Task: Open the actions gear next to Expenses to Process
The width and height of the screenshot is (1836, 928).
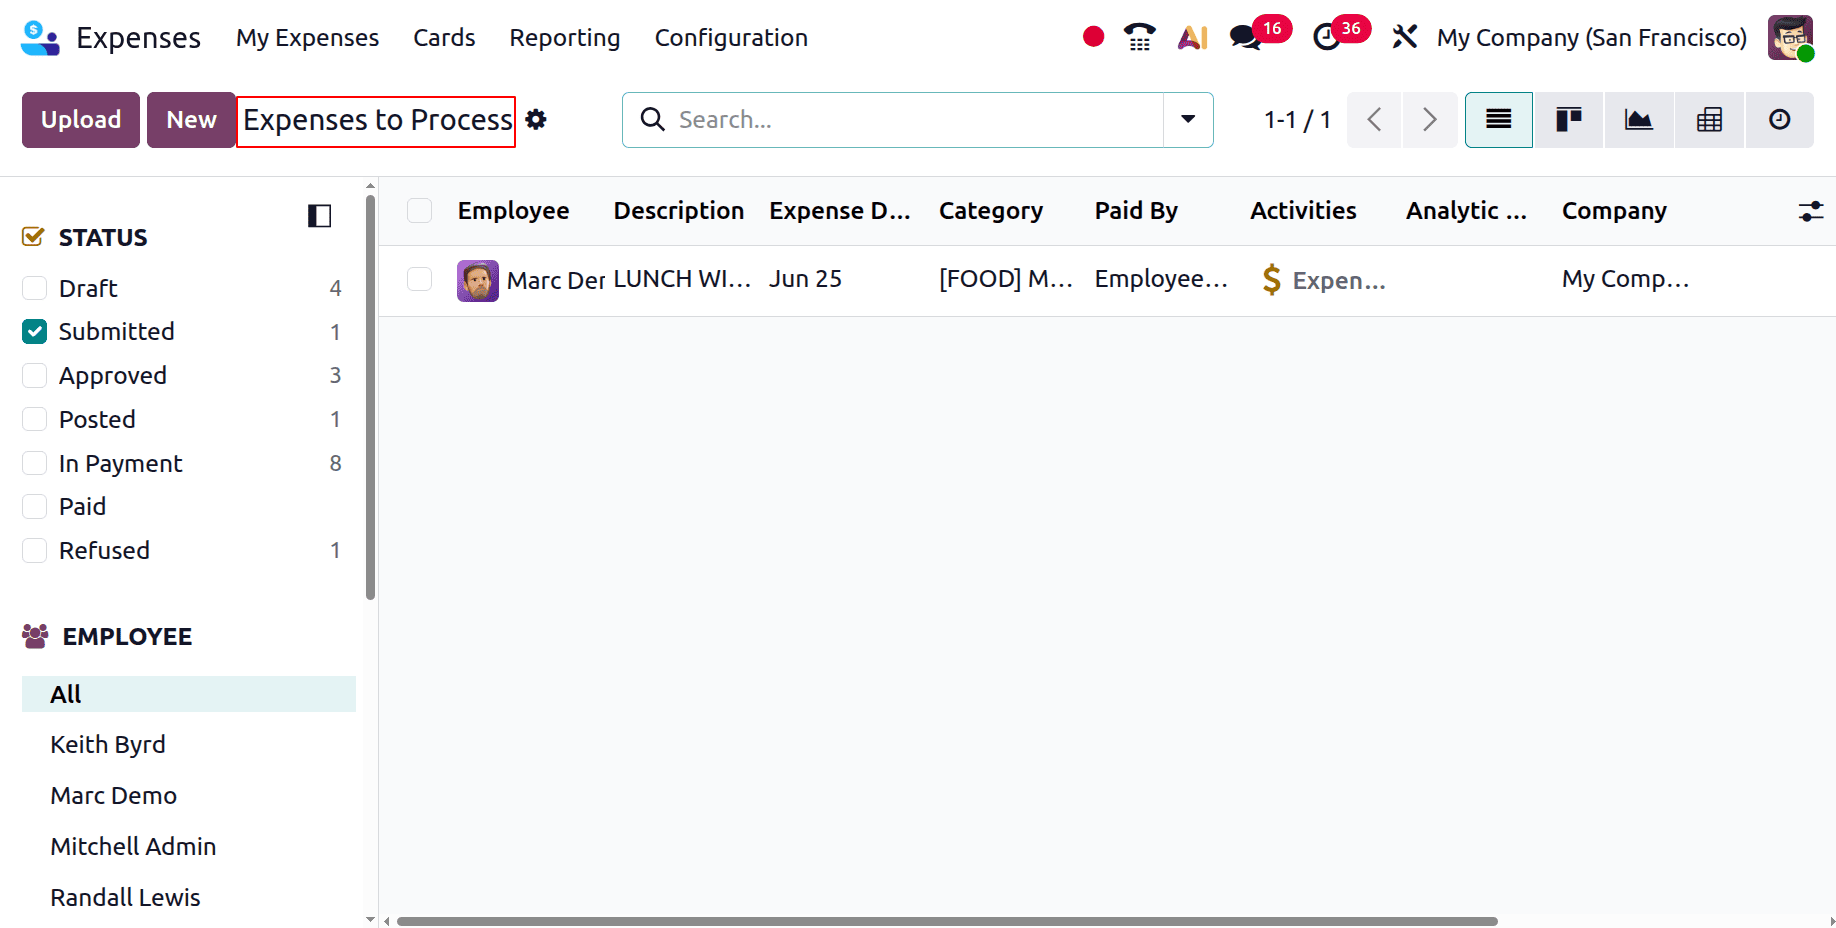Action: 536,120
